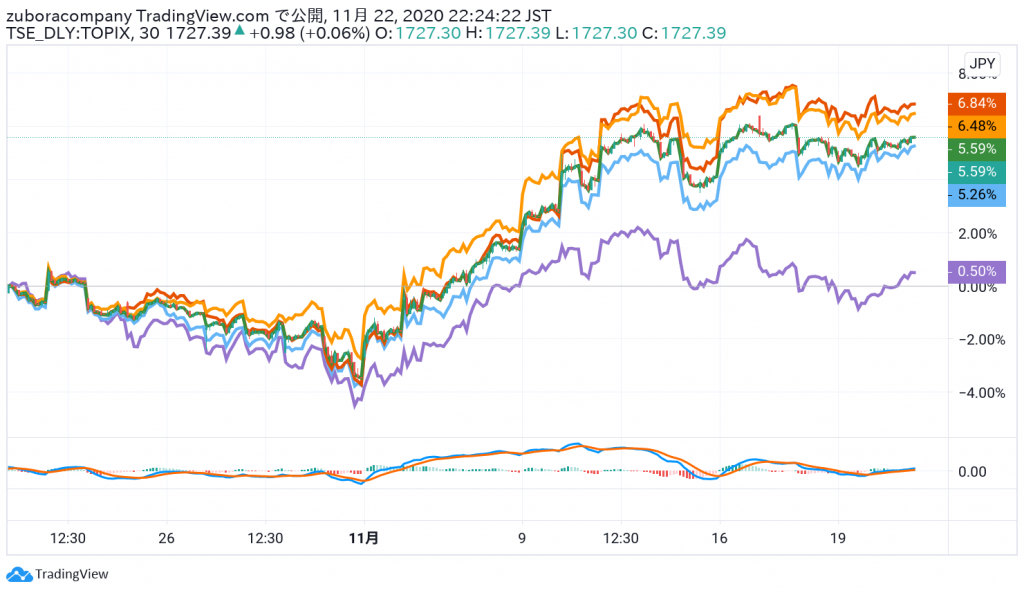Click the dark green 5.59% label
Screen dimensions: 1024x593
975,148
